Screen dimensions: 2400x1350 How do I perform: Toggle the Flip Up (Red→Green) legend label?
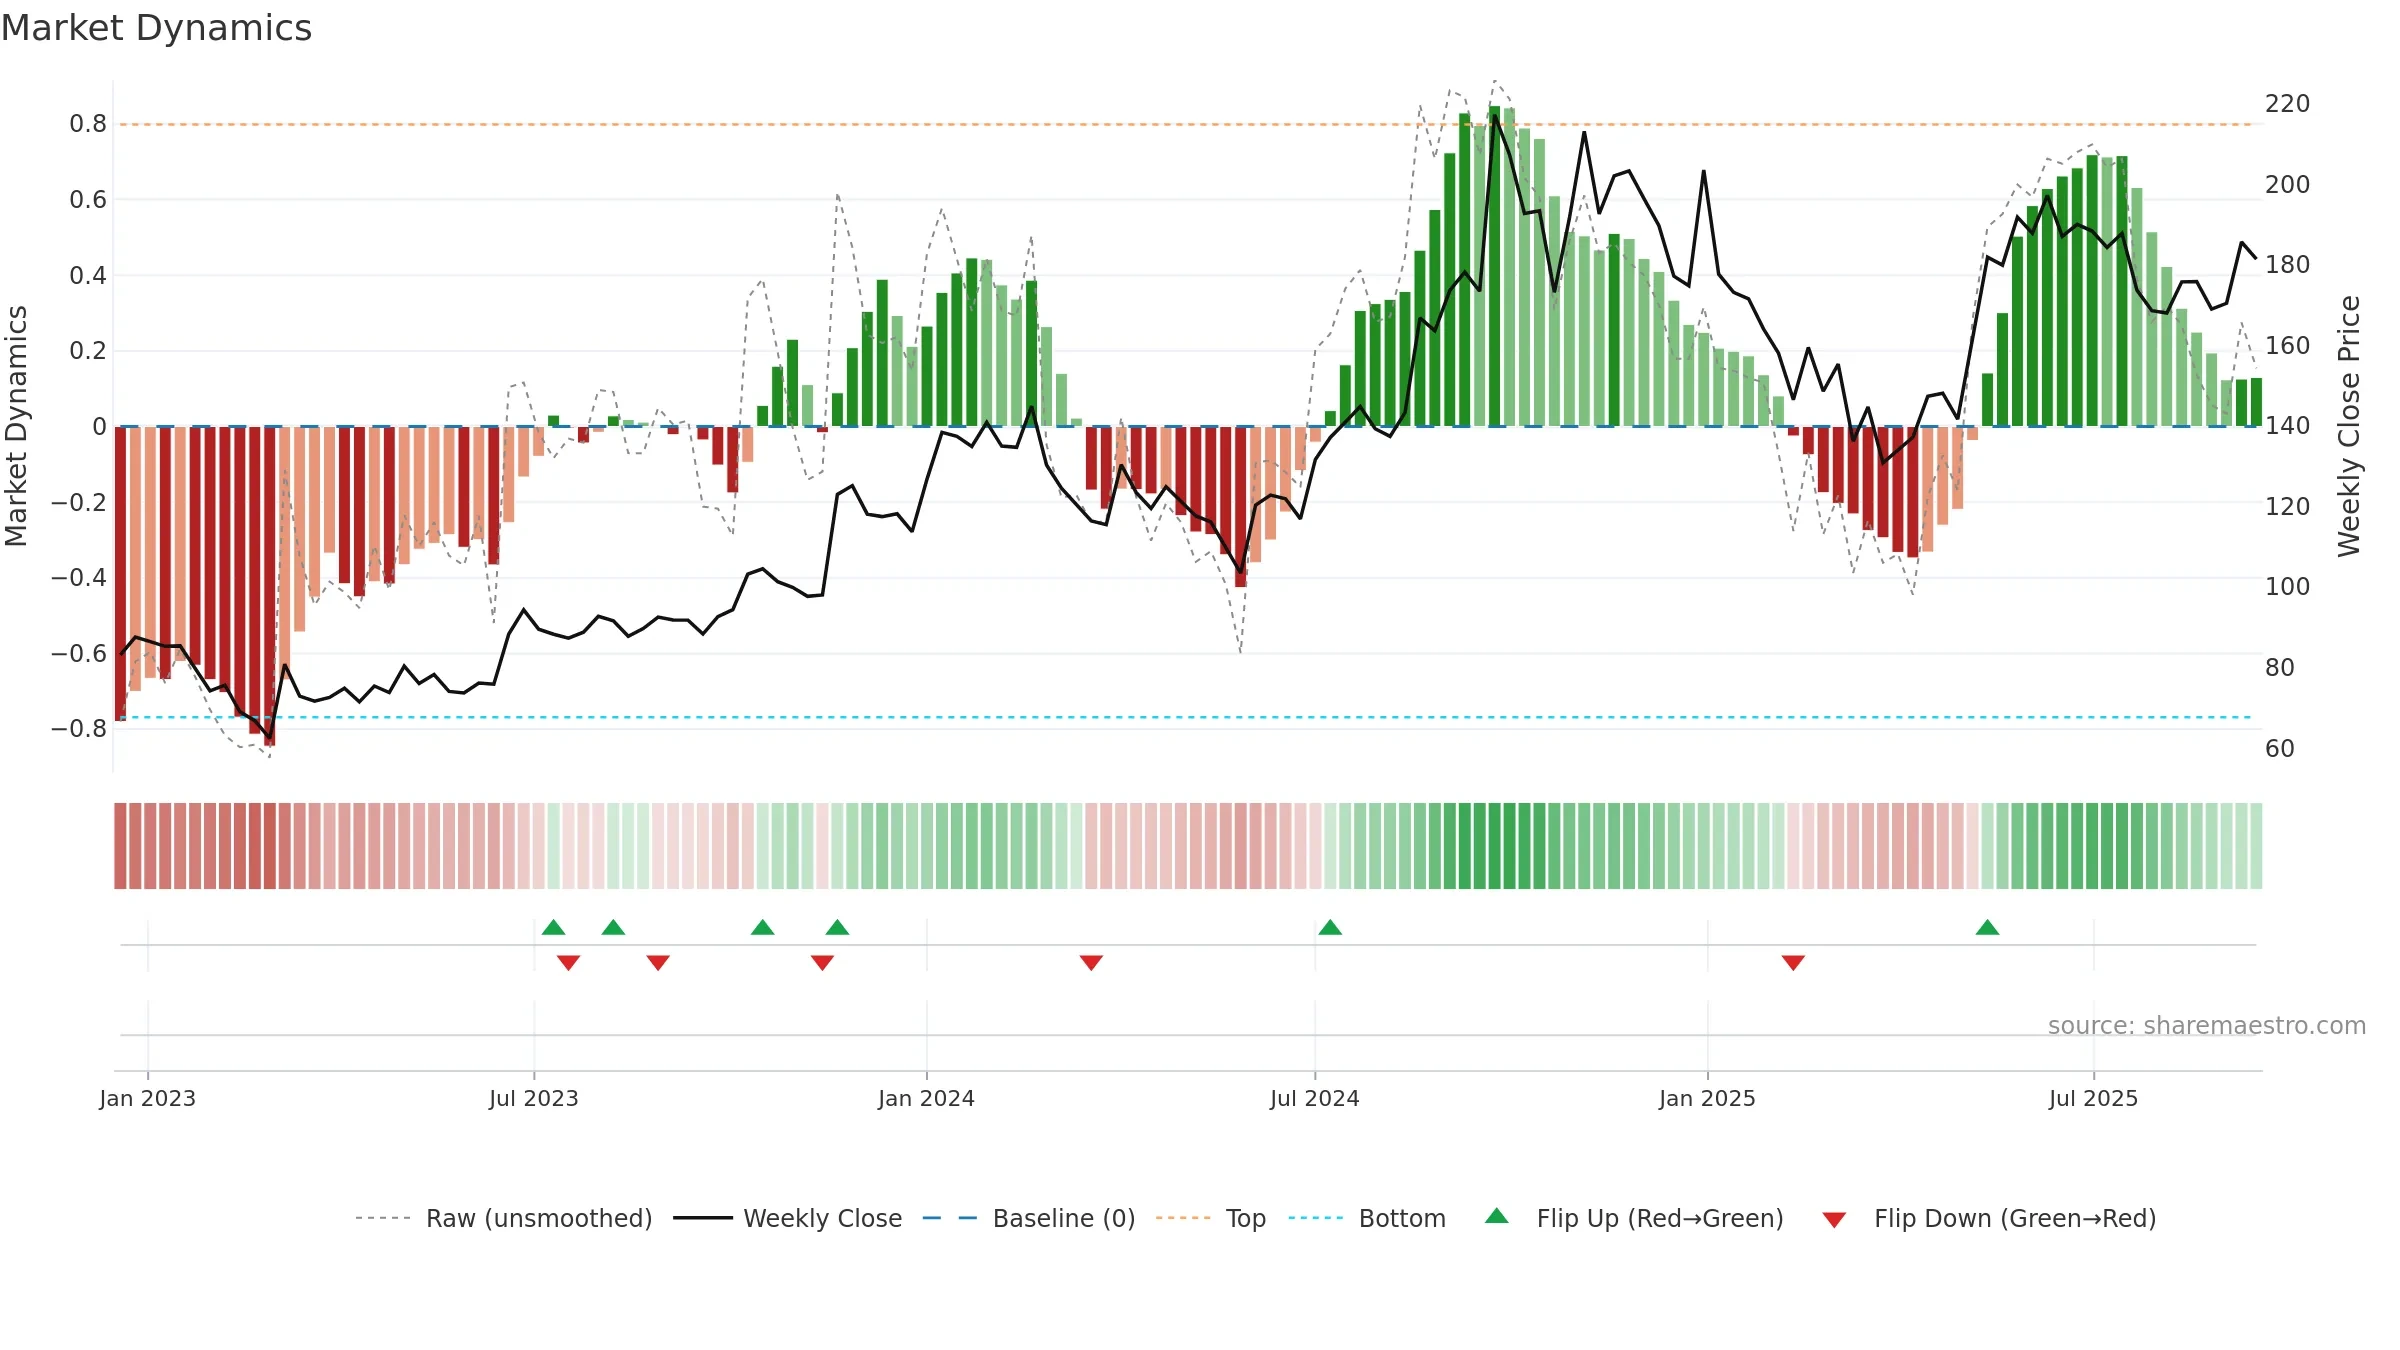click(1660, 1218)
